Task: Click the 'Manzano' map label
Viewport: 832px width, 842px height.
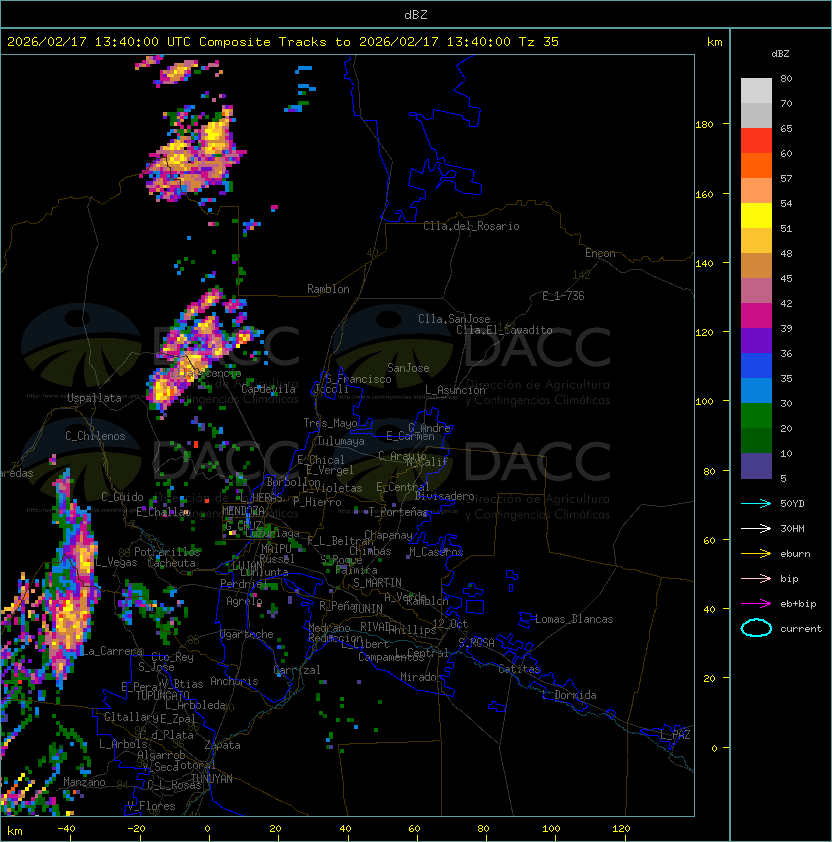Action: coord(84,782)
